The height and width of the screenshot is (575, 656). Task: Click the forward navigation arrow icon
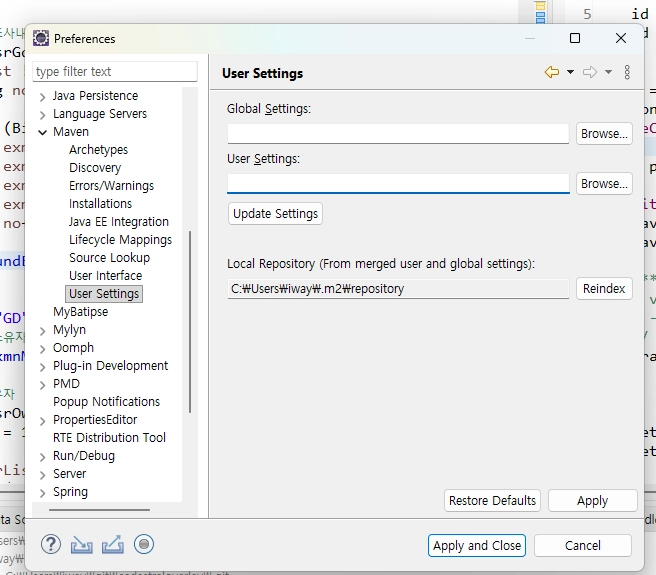click(x=590, y=72)
